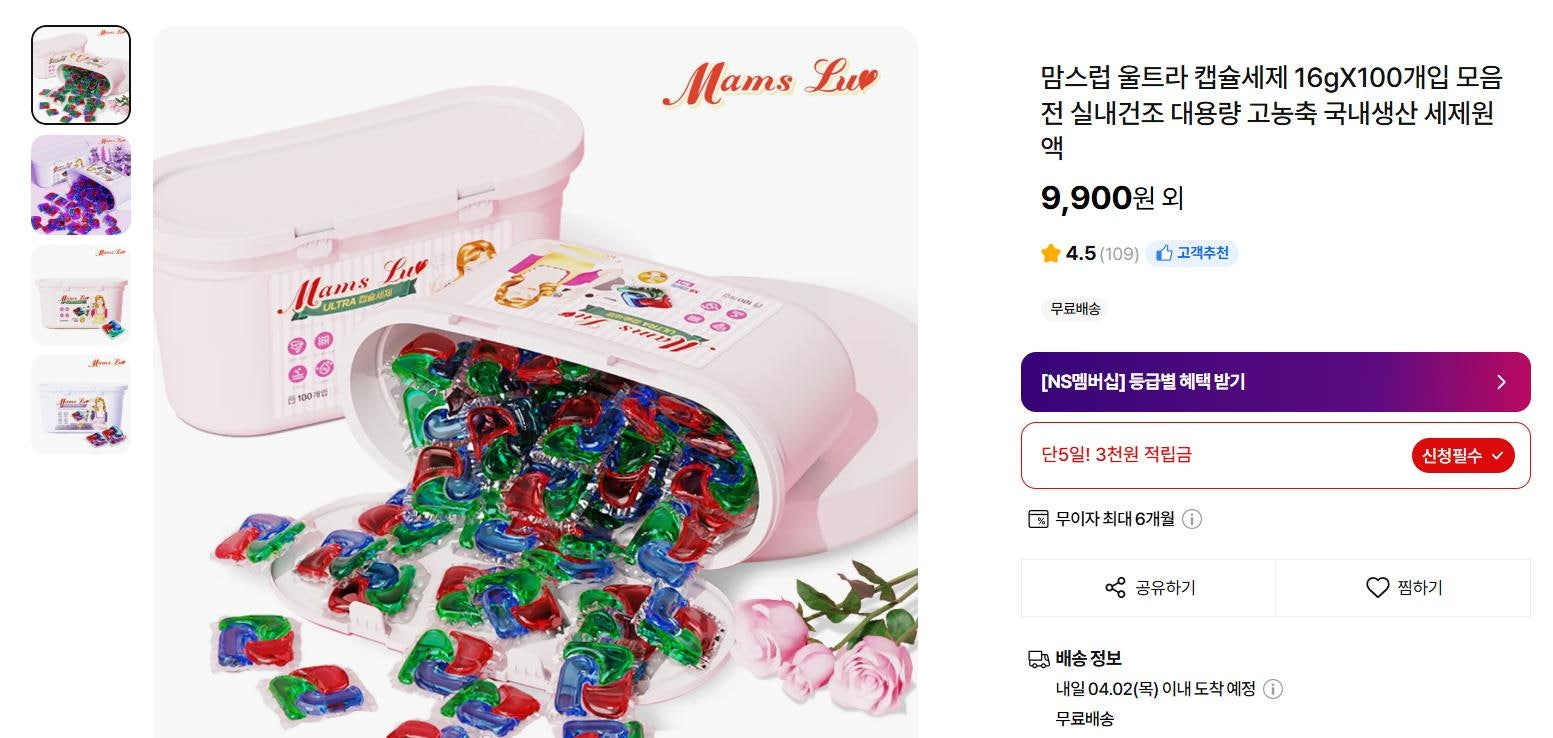The image size is (1553, 738).
Task: Click the 무료배송 tag under rating
Action: pos(1075,309)
